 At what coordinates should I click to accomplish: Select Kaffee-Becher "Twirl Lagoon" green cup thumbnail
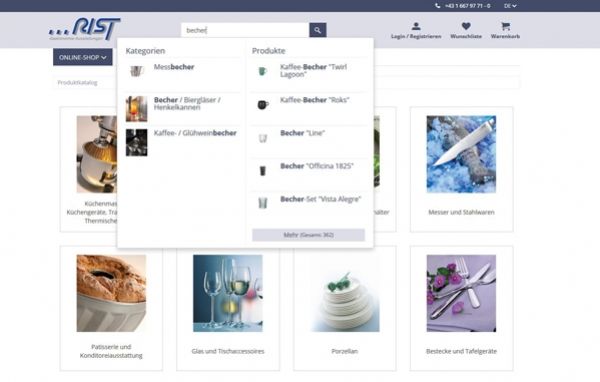click(x=262, y=71)
